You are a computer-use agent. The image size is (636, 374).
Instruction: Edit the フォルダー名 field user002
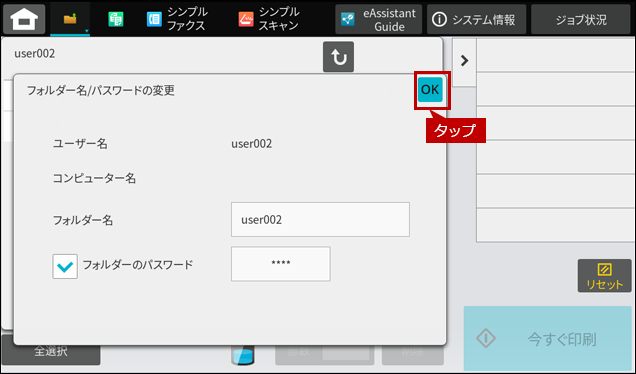[x=320, y=219]
